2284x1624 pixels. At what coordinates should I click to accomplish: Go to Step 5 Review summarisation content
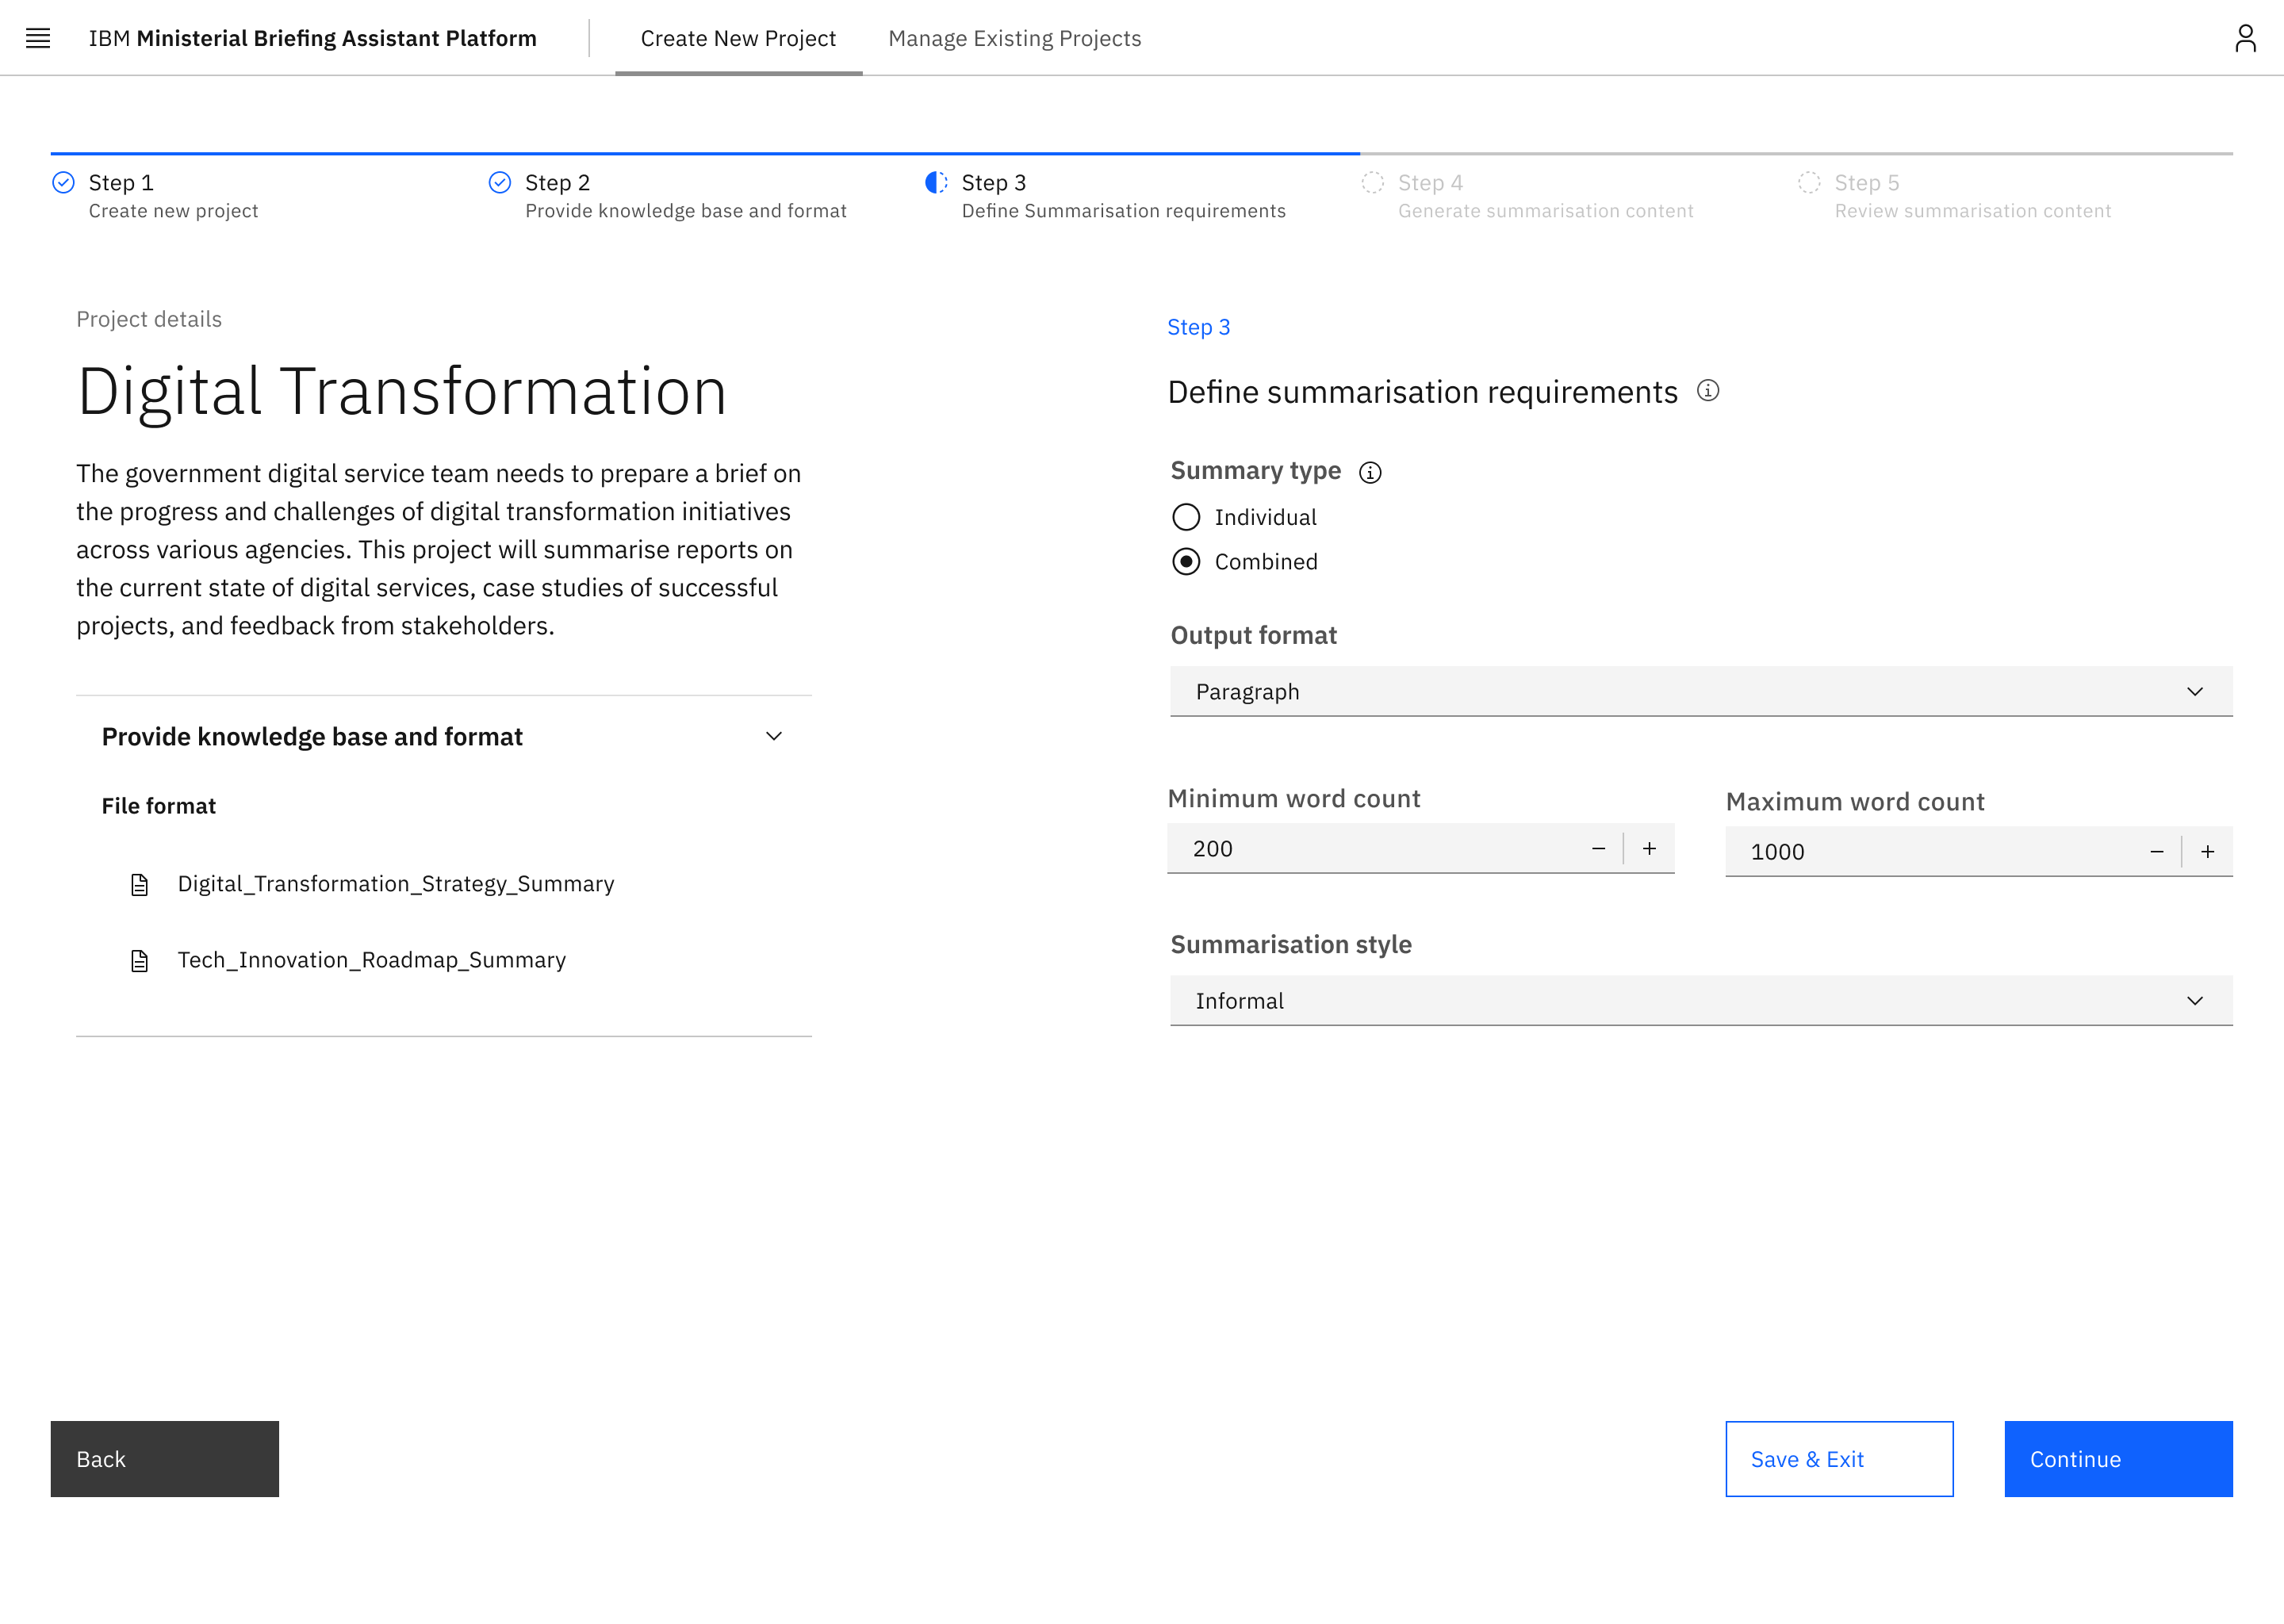pos(1972,196)
